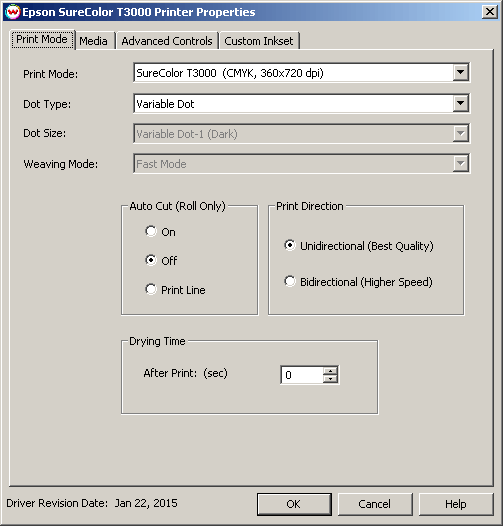This screenshot has width=503, height=526.
Task: Expand the Dot Type dropdown arrow
Action: 460,103
